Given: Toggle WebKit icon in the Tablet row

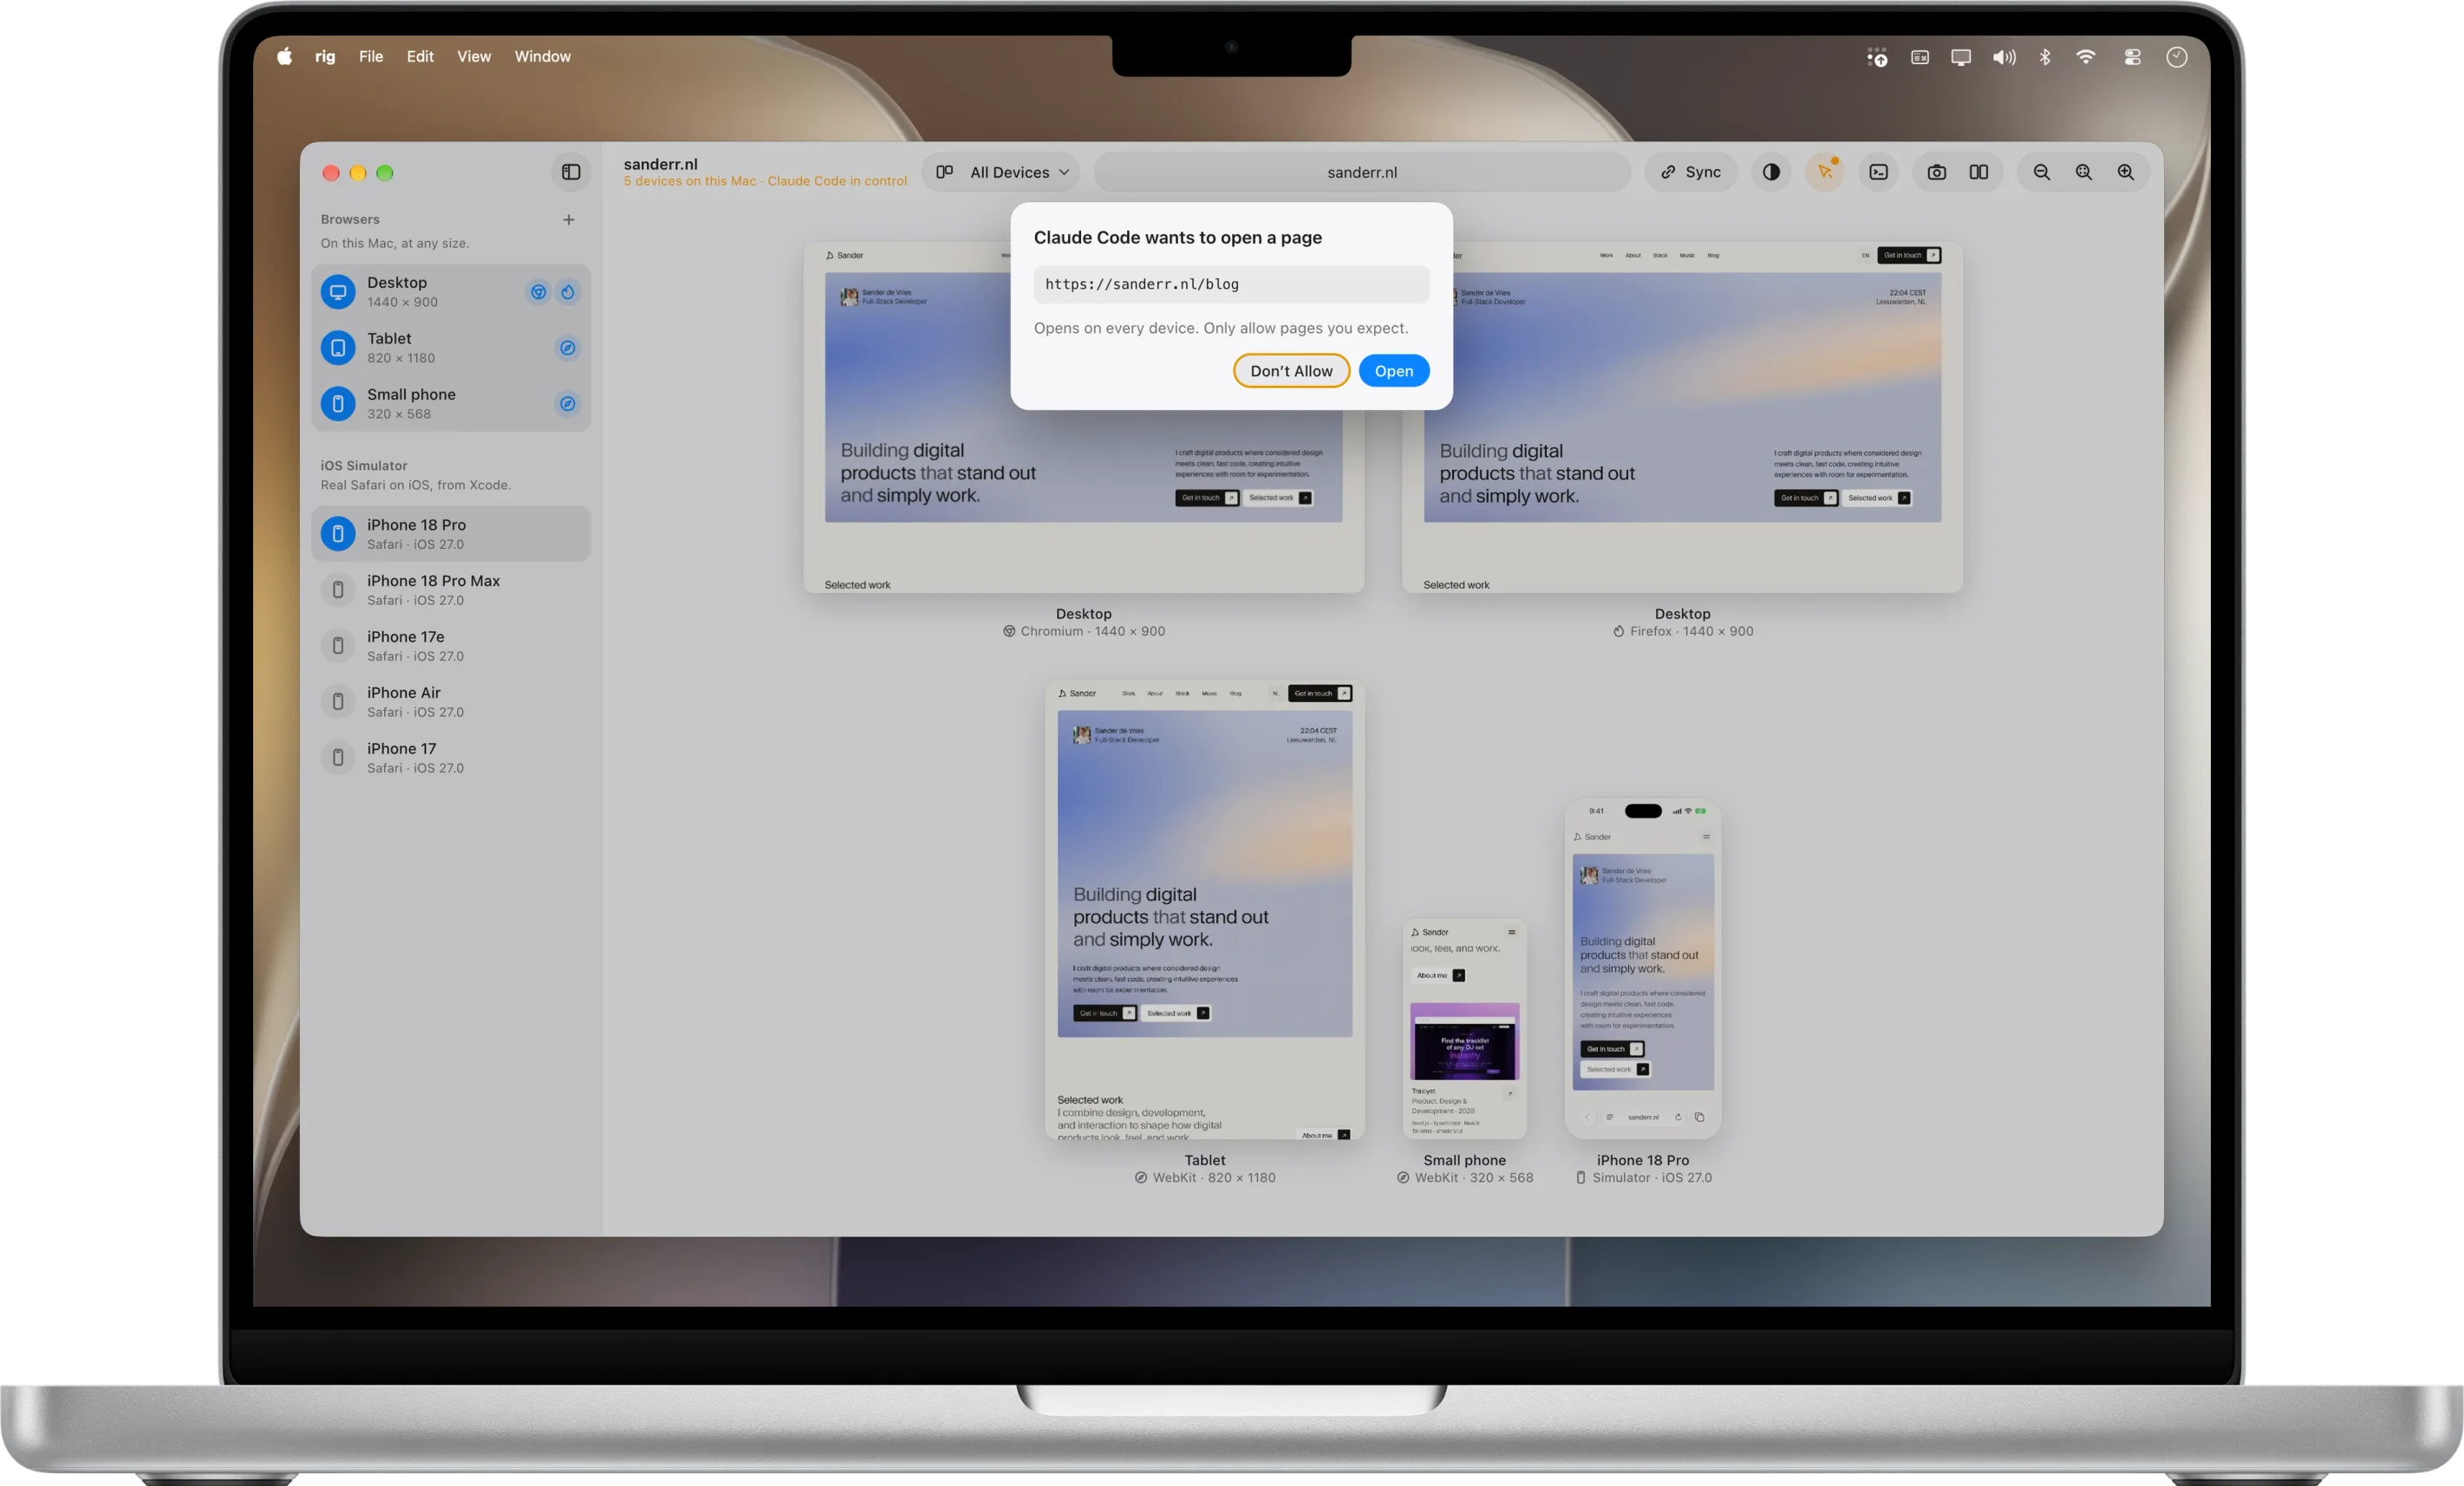Looking at the screenshot, I should pos(567,348).
